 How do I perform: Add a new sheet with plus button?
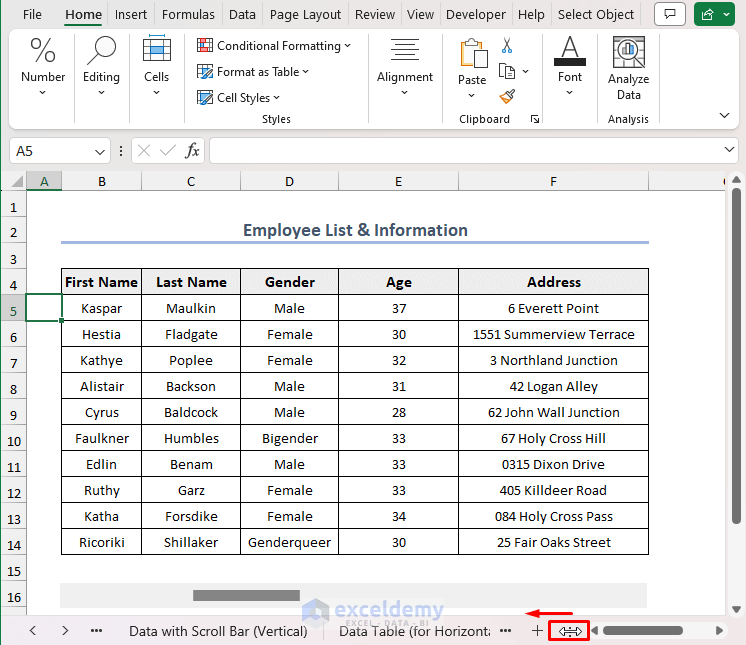pyautogui.click(x=537, y=631)
